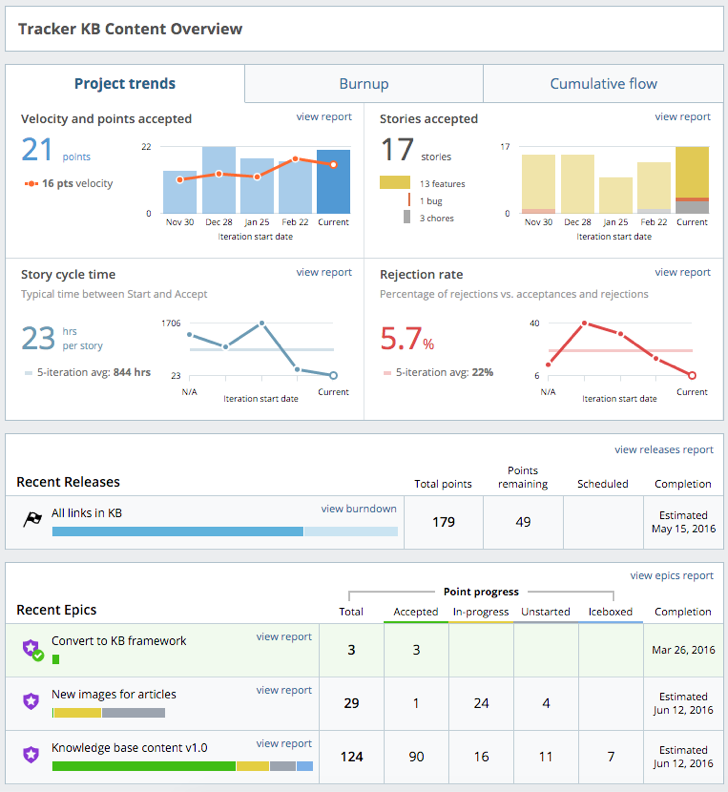
Task: Open view report for Knowledge base content v1.0
Action: pyautogui.click(x=284, y=744)
